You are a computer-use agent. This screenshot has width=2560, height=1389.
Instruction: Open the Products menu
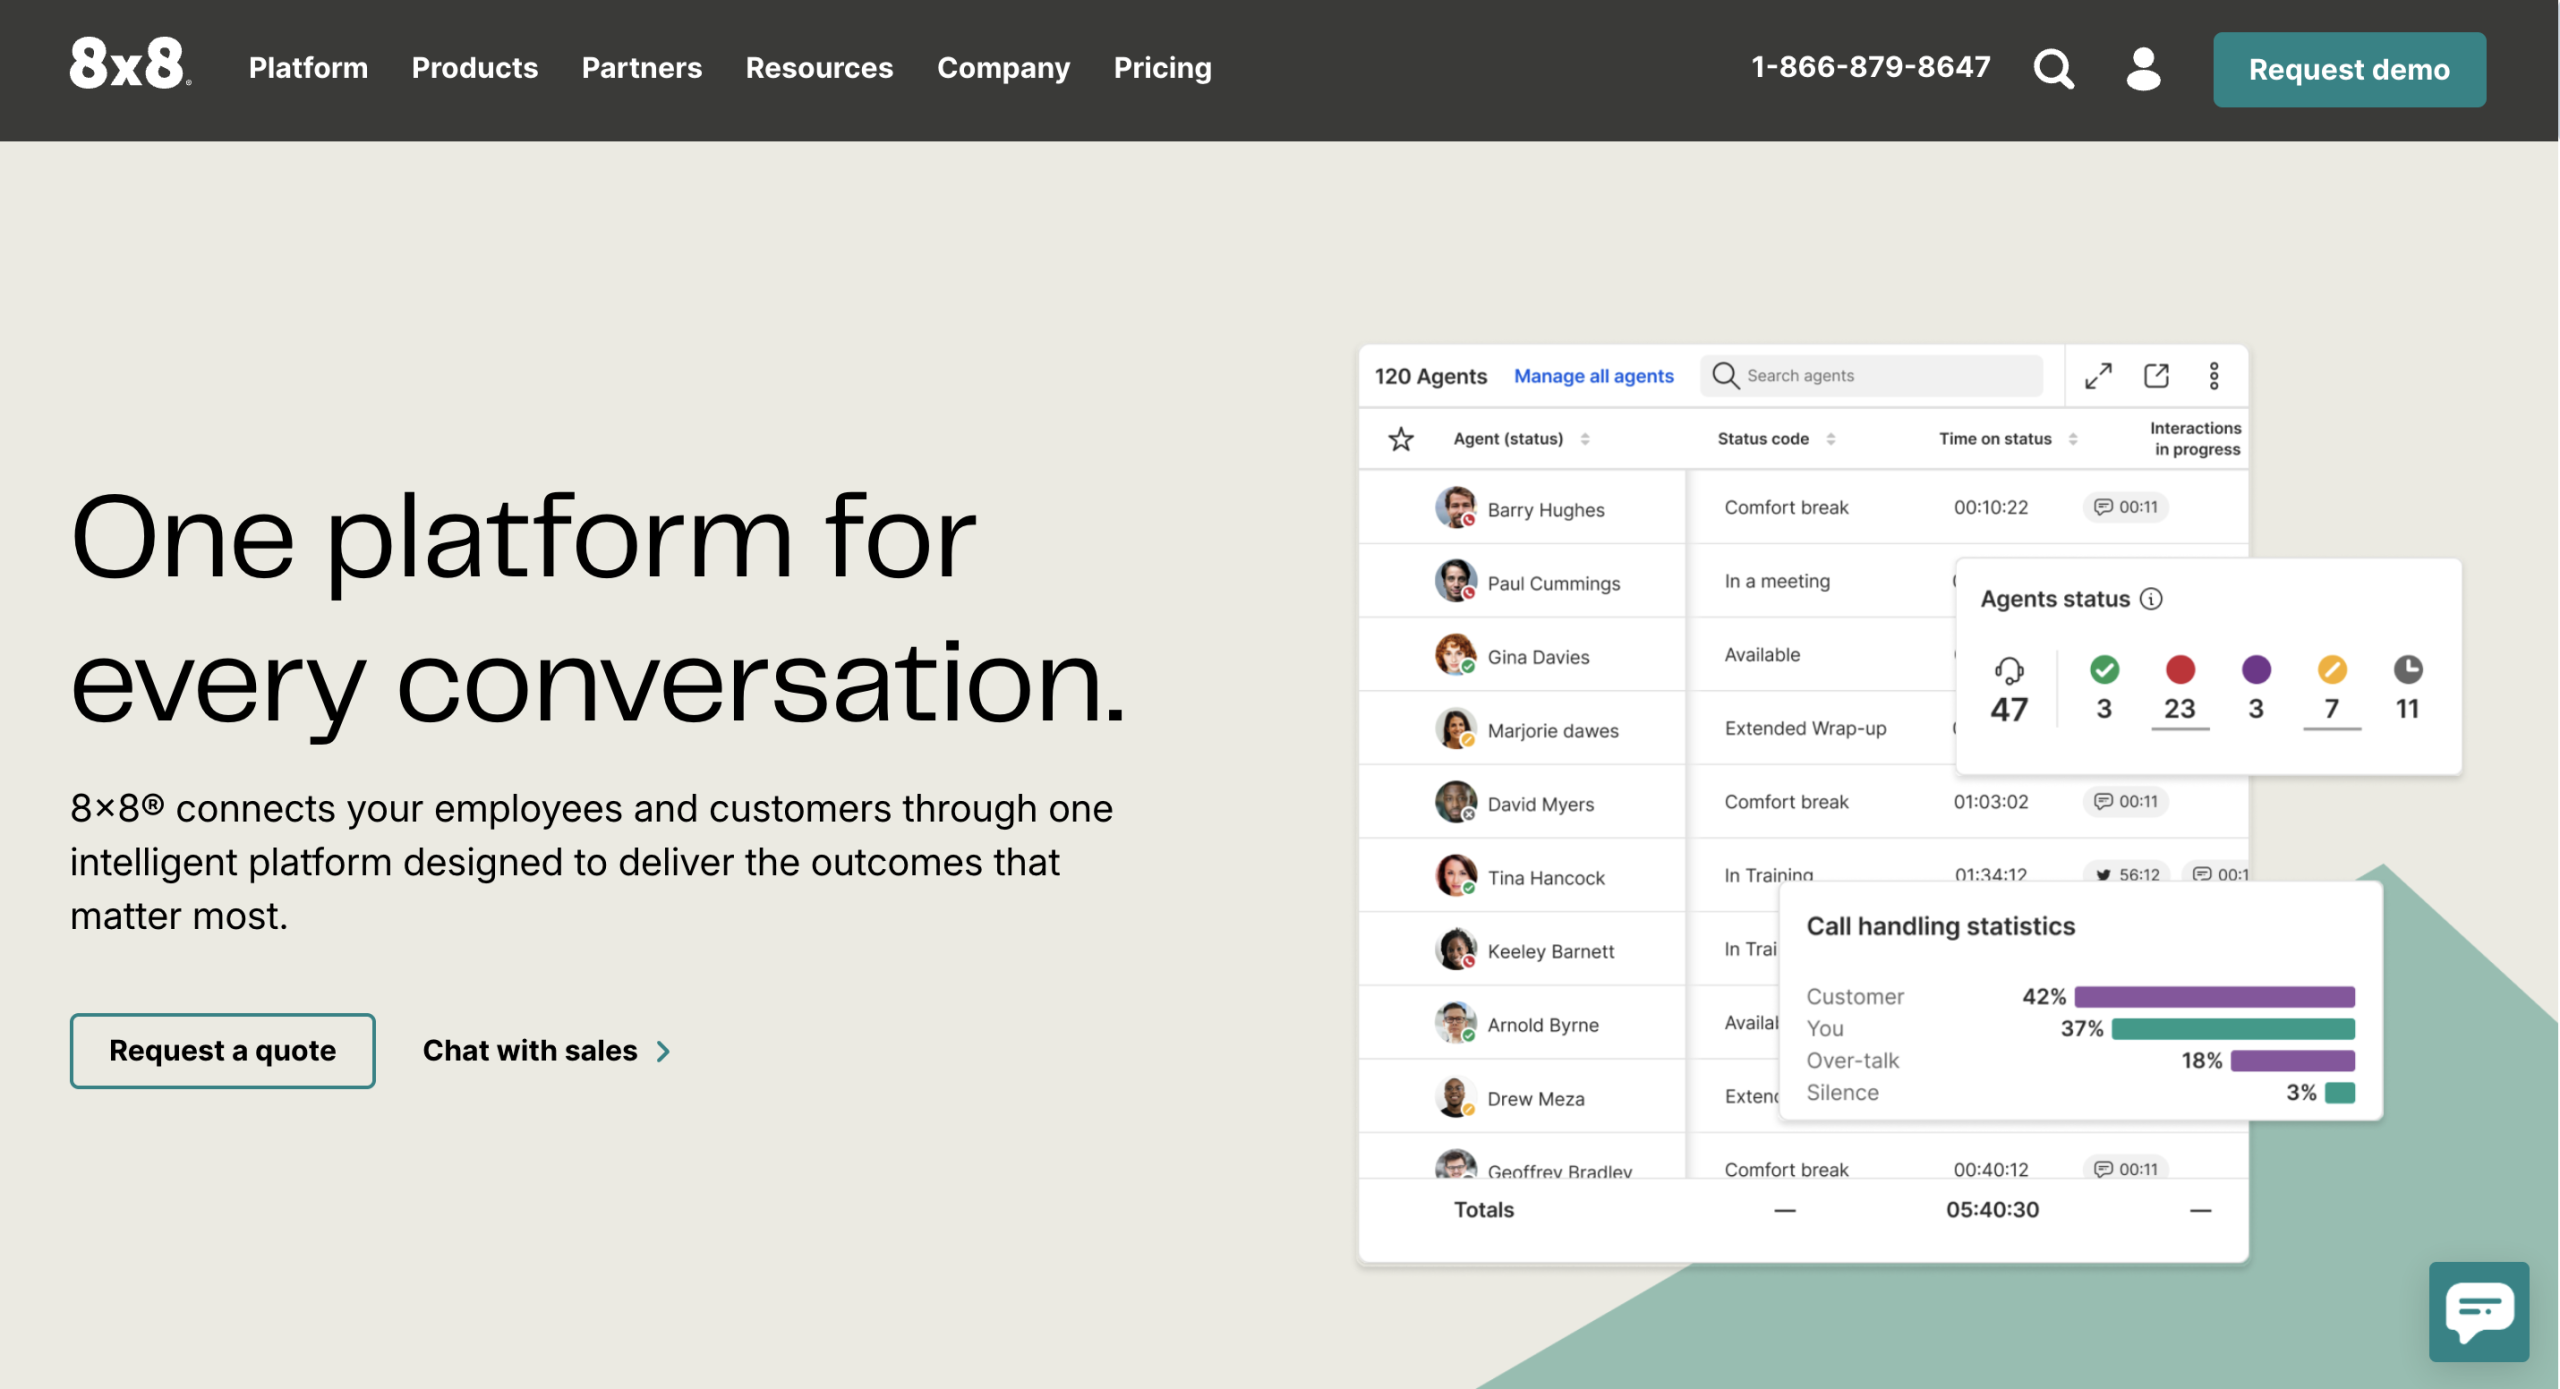[475, 68]
